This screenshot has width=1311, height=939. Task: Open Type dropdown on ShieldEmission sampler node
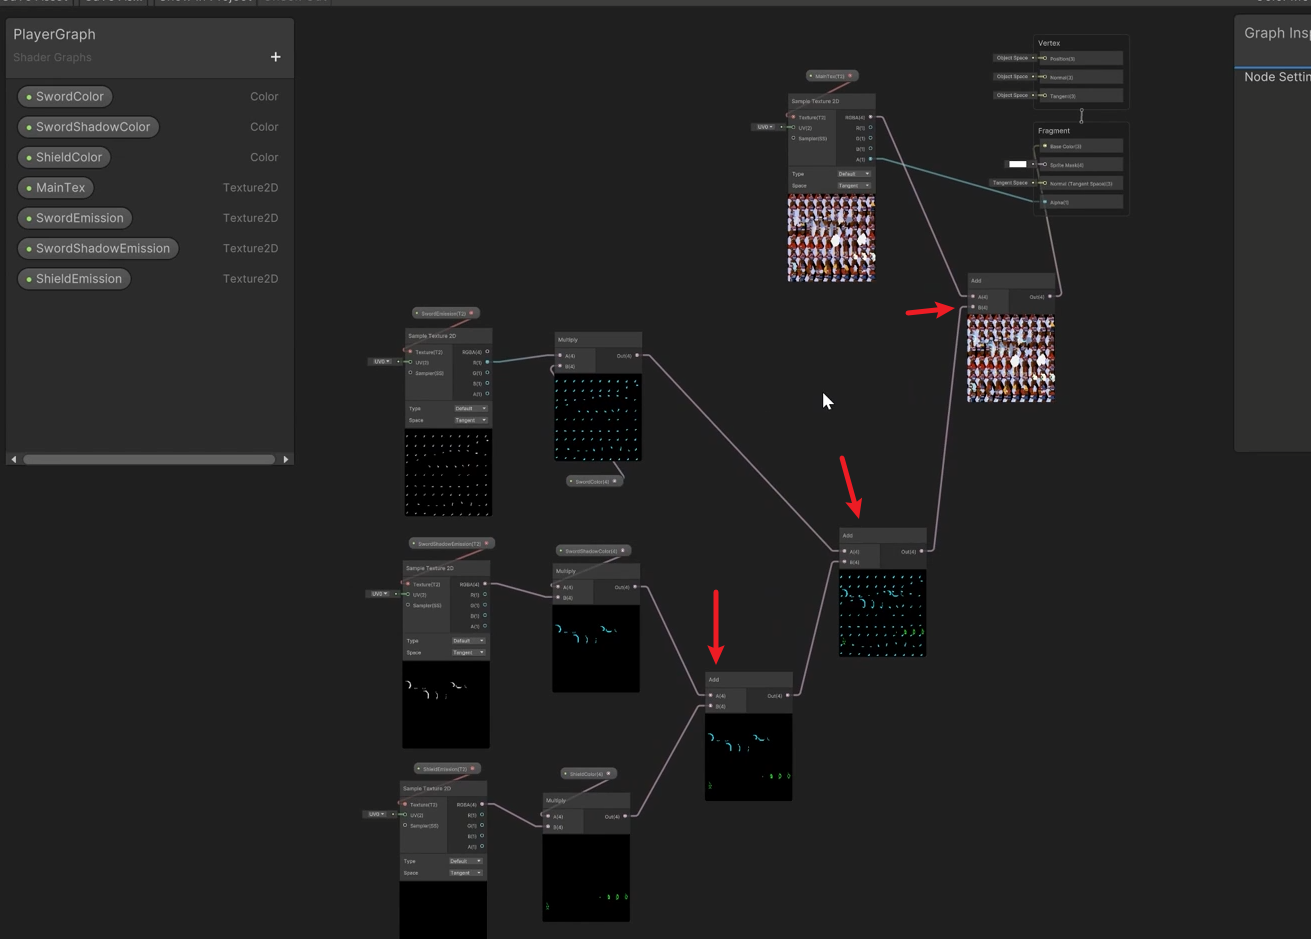466,861
